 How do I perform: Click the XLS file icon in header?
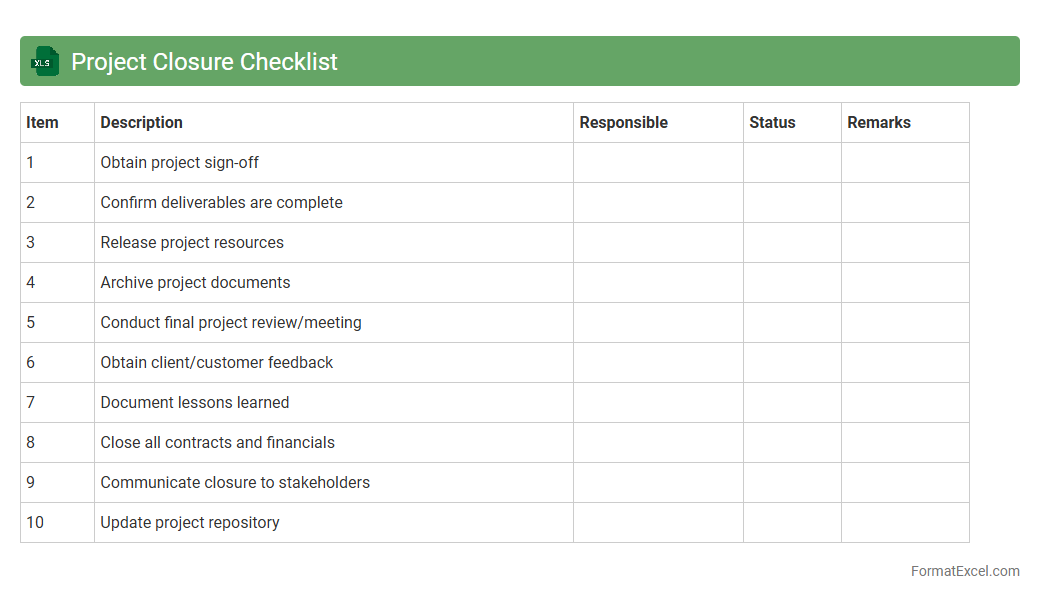[45, 61]
